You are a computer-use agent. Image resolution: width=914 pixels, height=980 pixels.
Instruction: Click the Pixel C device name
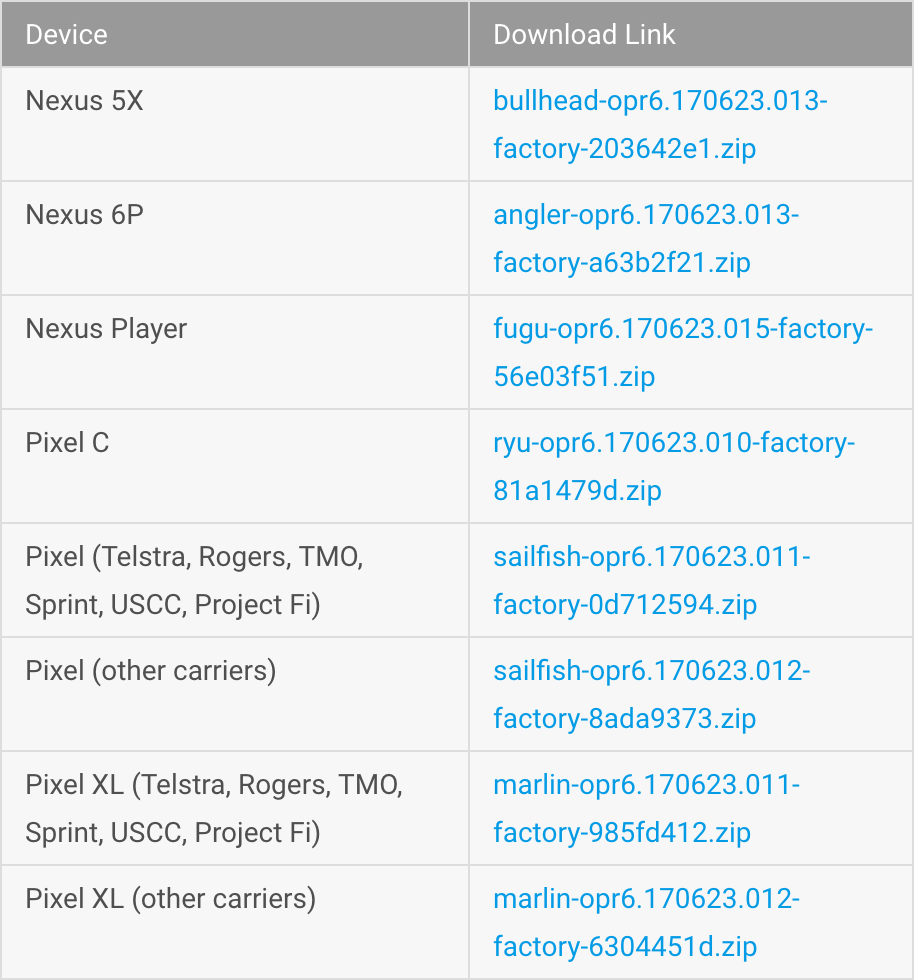(67, 442)
